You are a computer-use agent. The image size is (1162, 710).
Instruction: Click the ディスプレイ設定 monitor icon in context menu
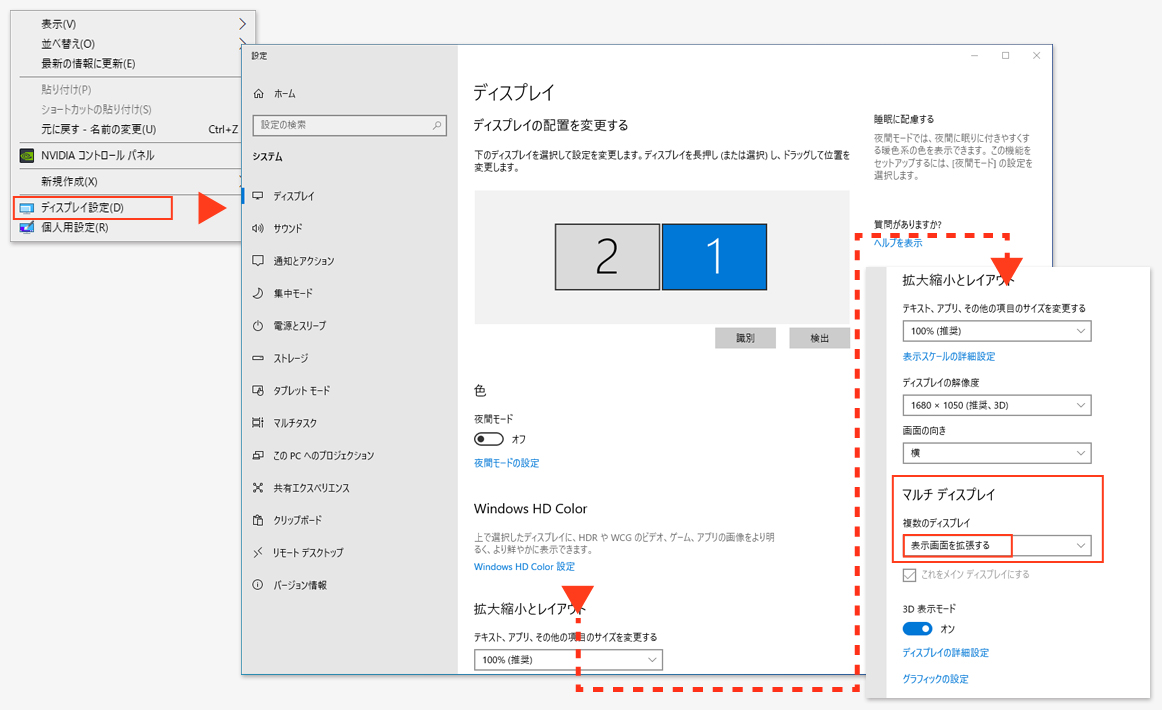pos(27,208)
